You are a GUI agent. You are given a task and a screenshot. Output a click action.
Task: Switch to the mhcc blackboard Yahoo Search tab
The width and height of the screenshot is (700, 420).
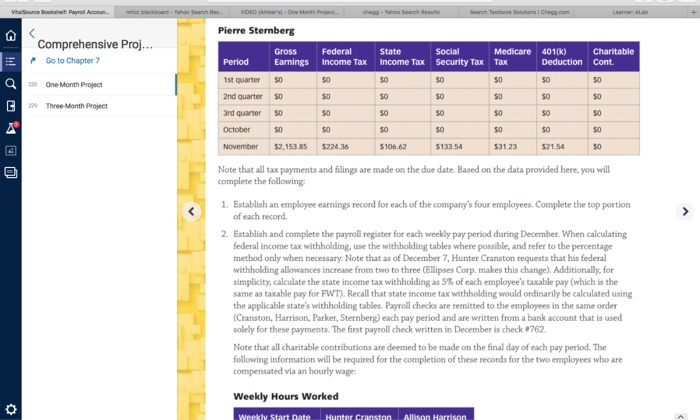click(174, 12)
